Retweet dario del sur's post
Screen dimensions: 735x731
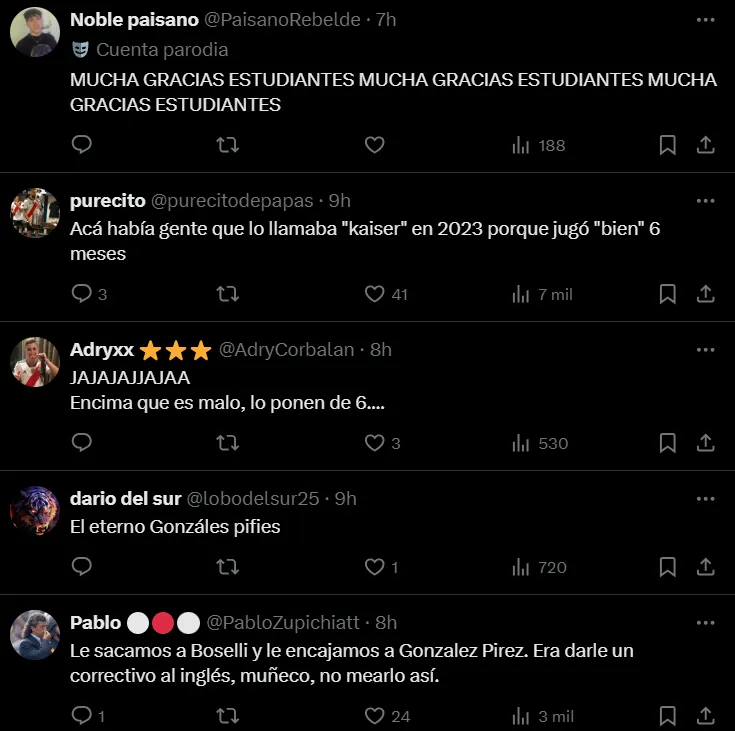coord(228,567)
